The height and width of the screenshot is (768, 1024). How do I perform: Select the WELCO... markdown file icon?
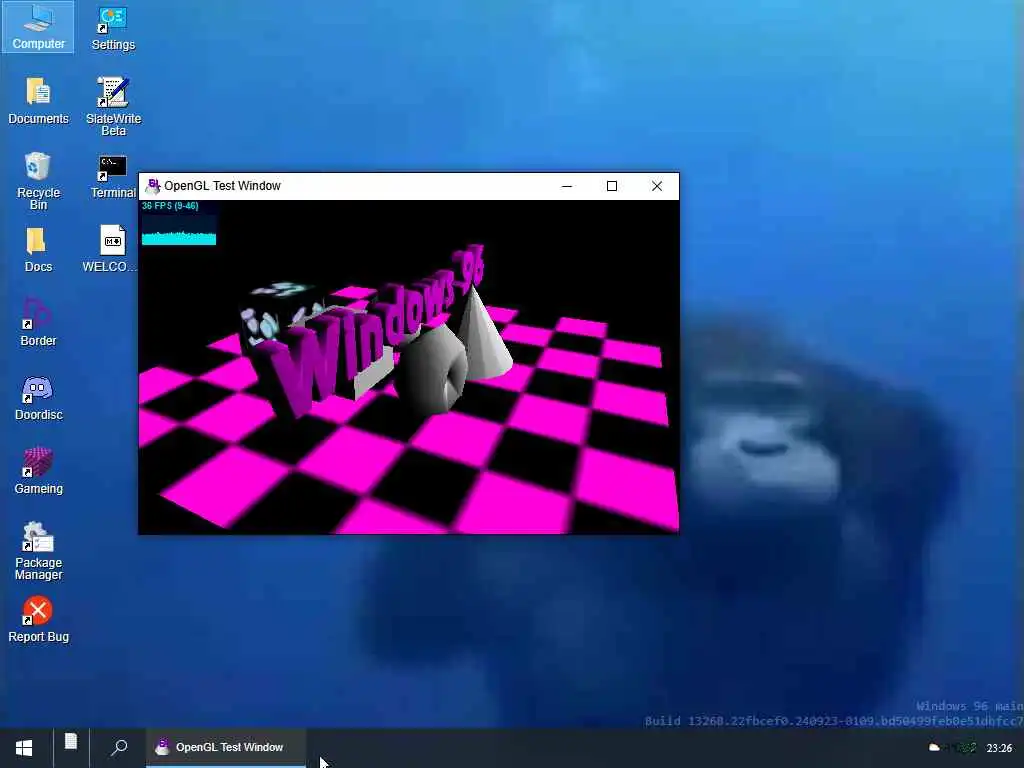coord(112,249)
